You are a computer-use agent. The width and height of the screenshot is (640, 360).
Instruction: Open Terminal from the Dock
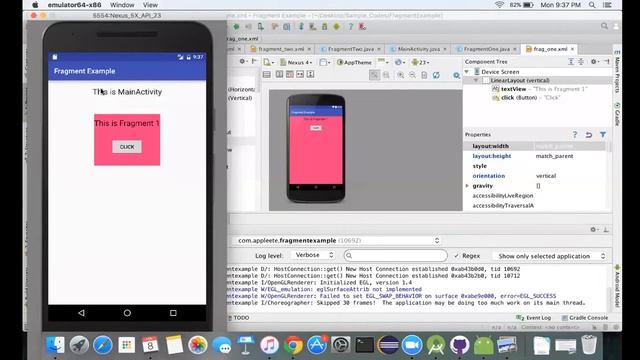pyautogui.click(x=364, y=345)
